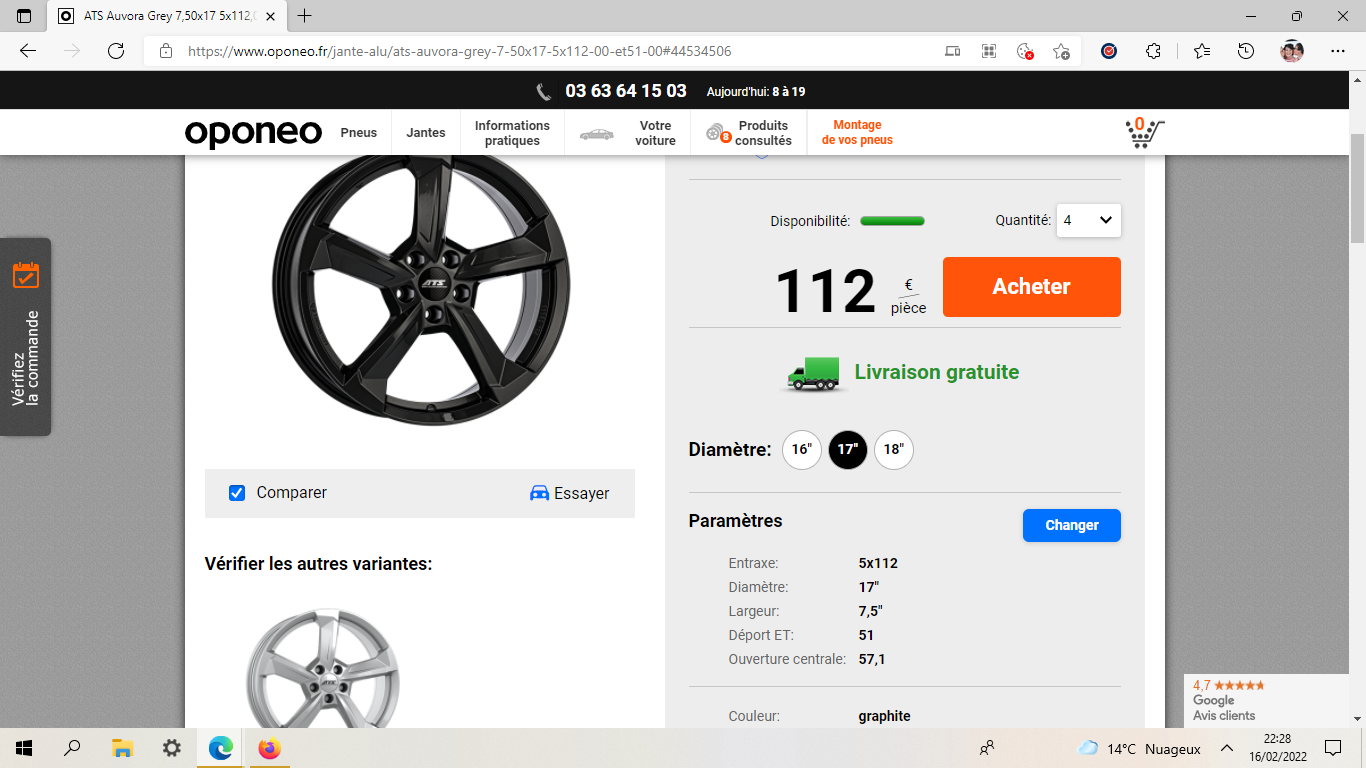Click the browser address bar URL
The image size is (1366, 768).
pos(459,51)
